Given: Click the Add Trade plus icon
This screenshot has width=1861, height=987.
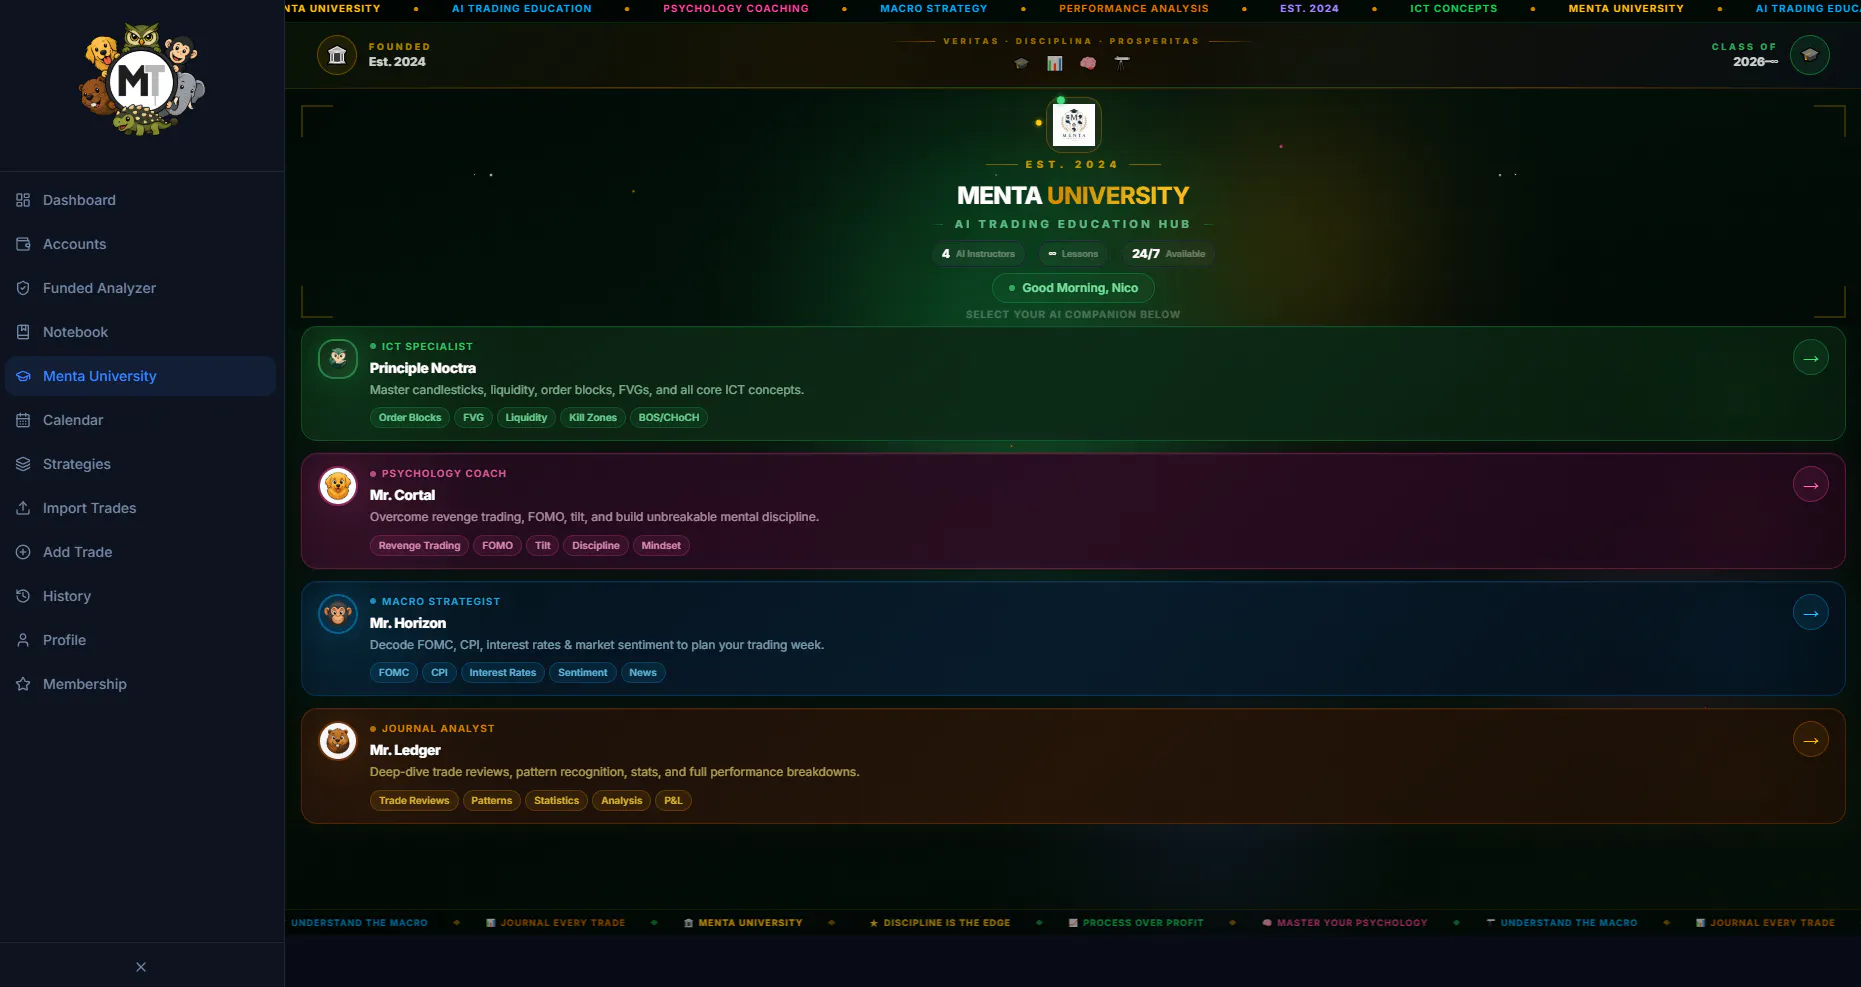Looking at the screenshot, I should [x=23, y=552].
